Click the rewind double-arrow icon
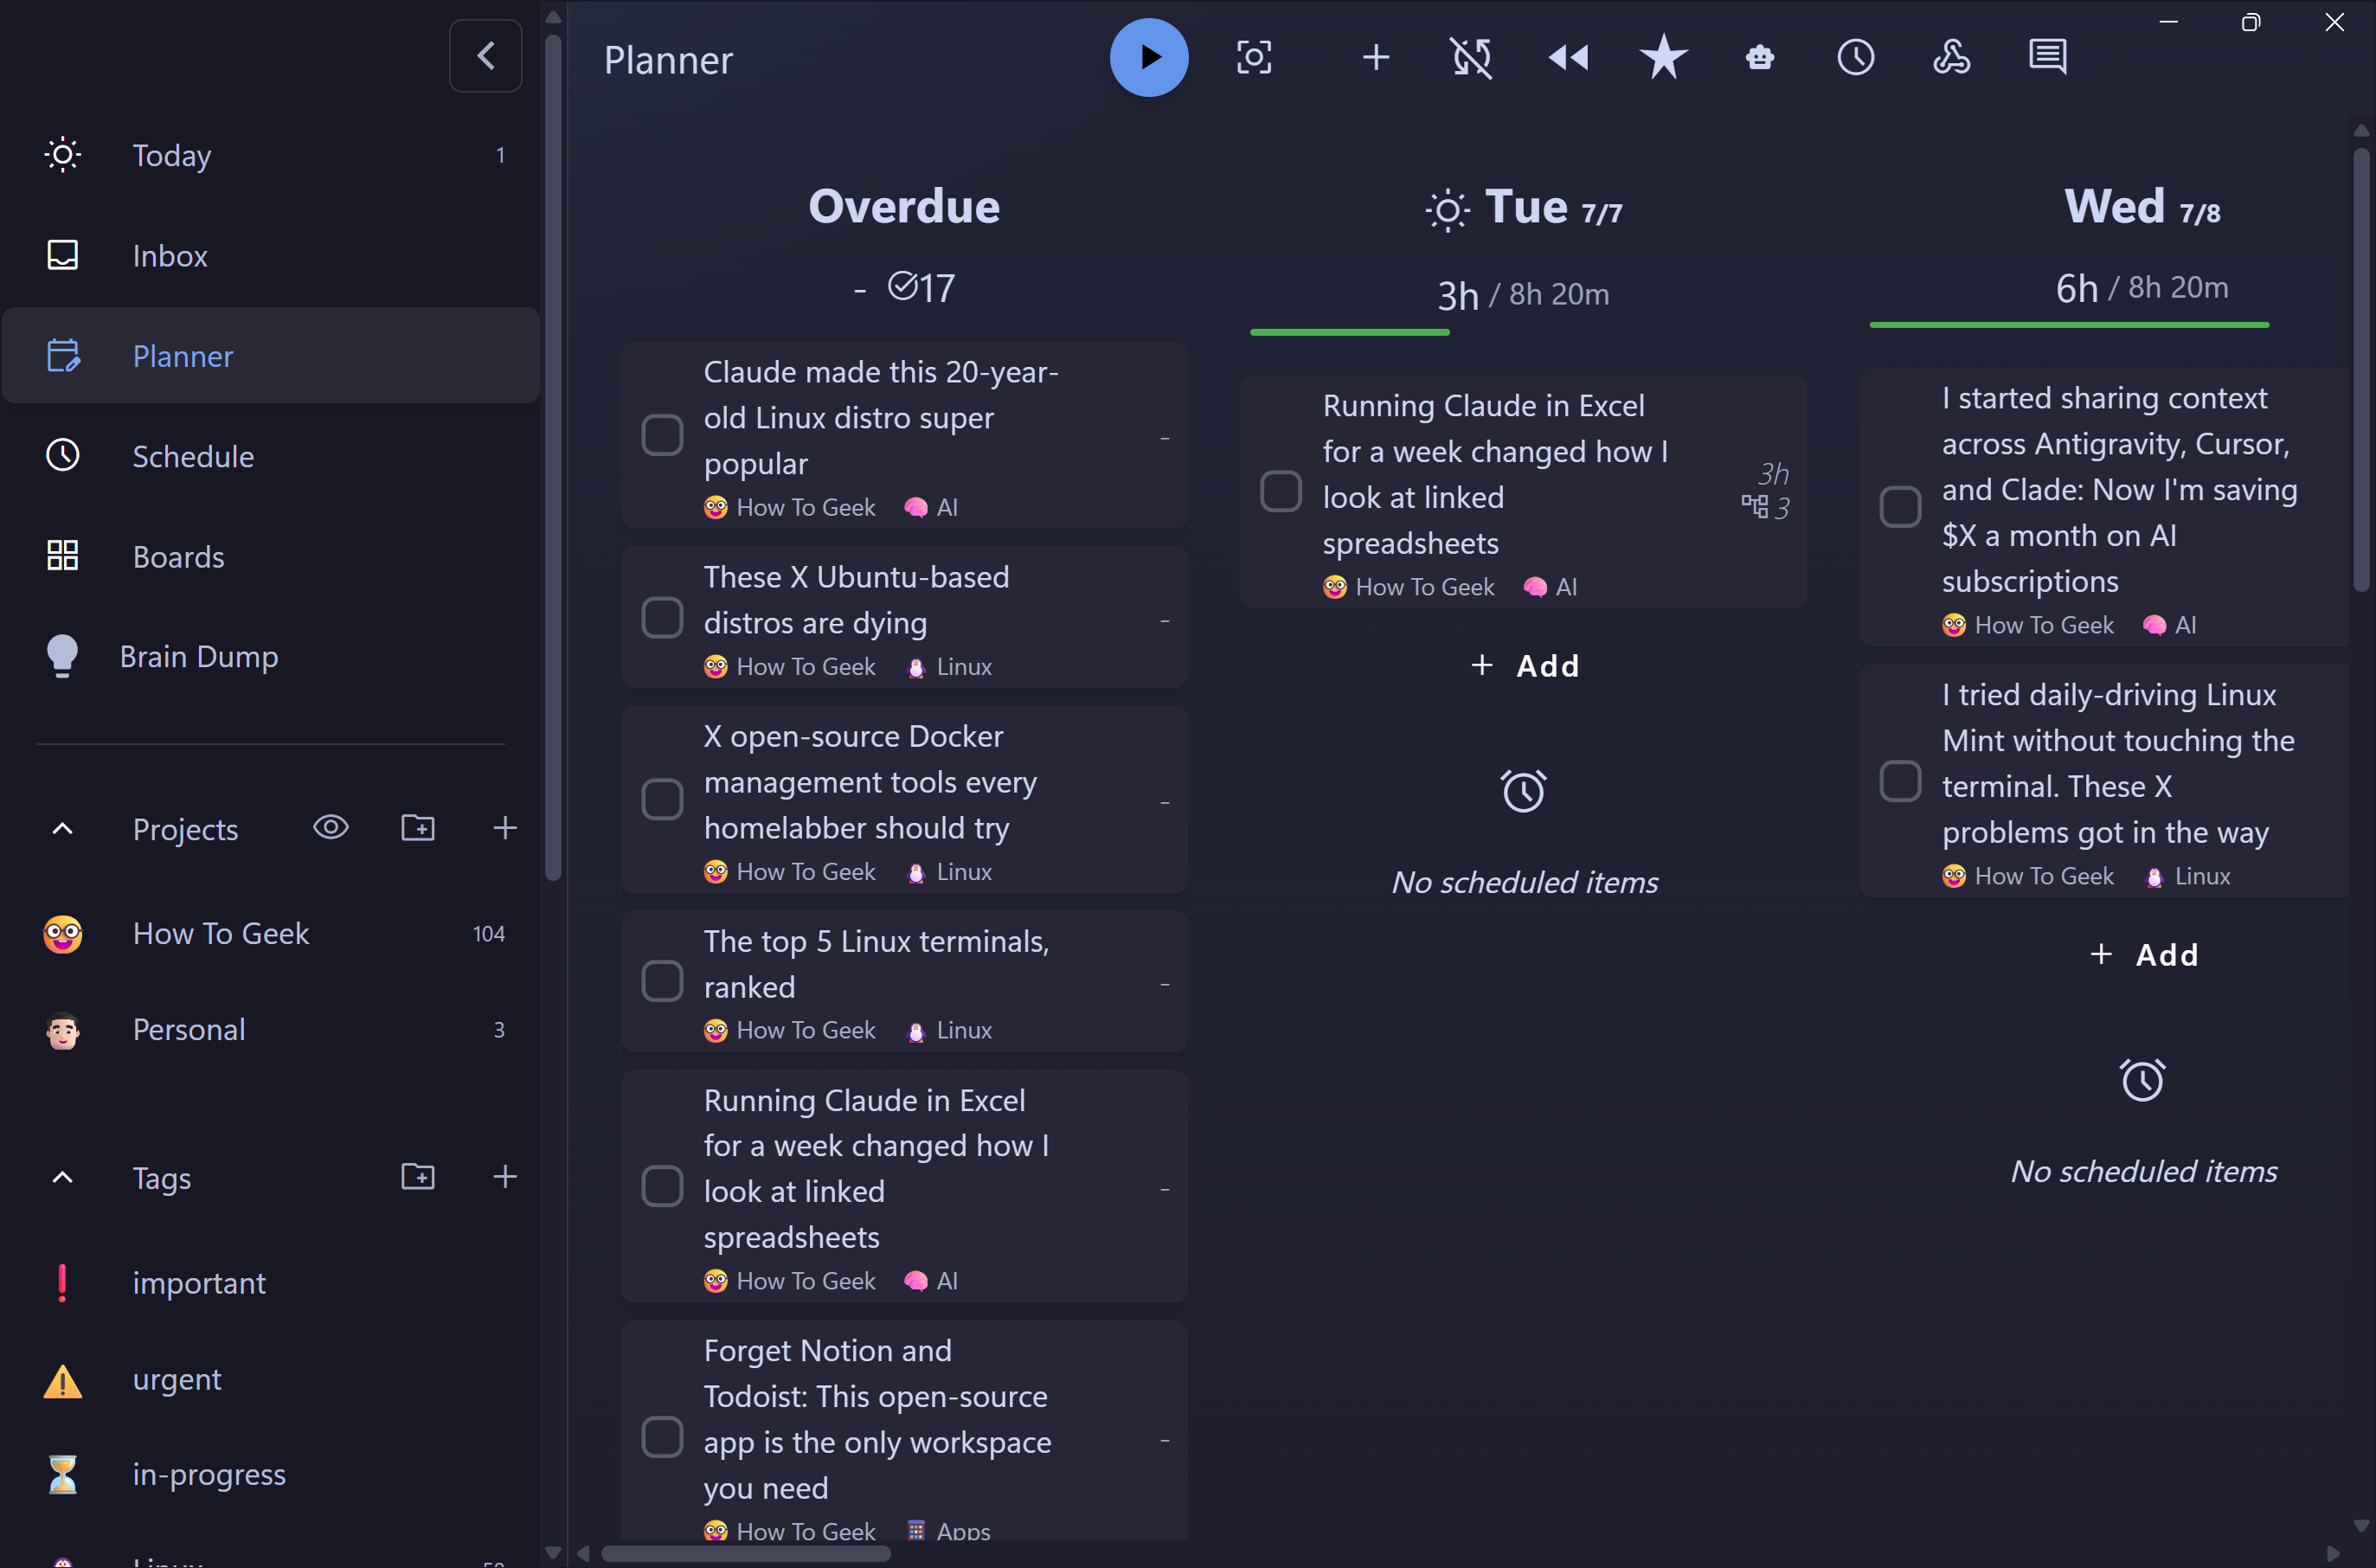 point(1567,58)
